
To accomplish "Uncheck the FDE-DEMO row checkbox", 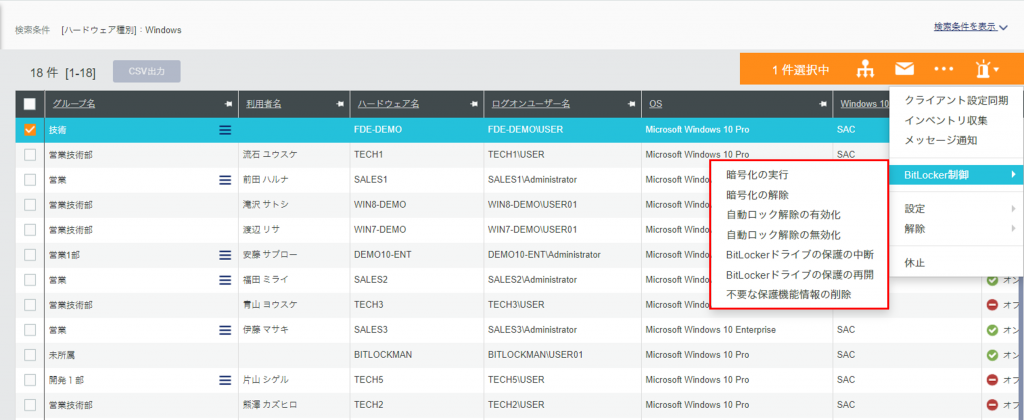I will (30, 130).
